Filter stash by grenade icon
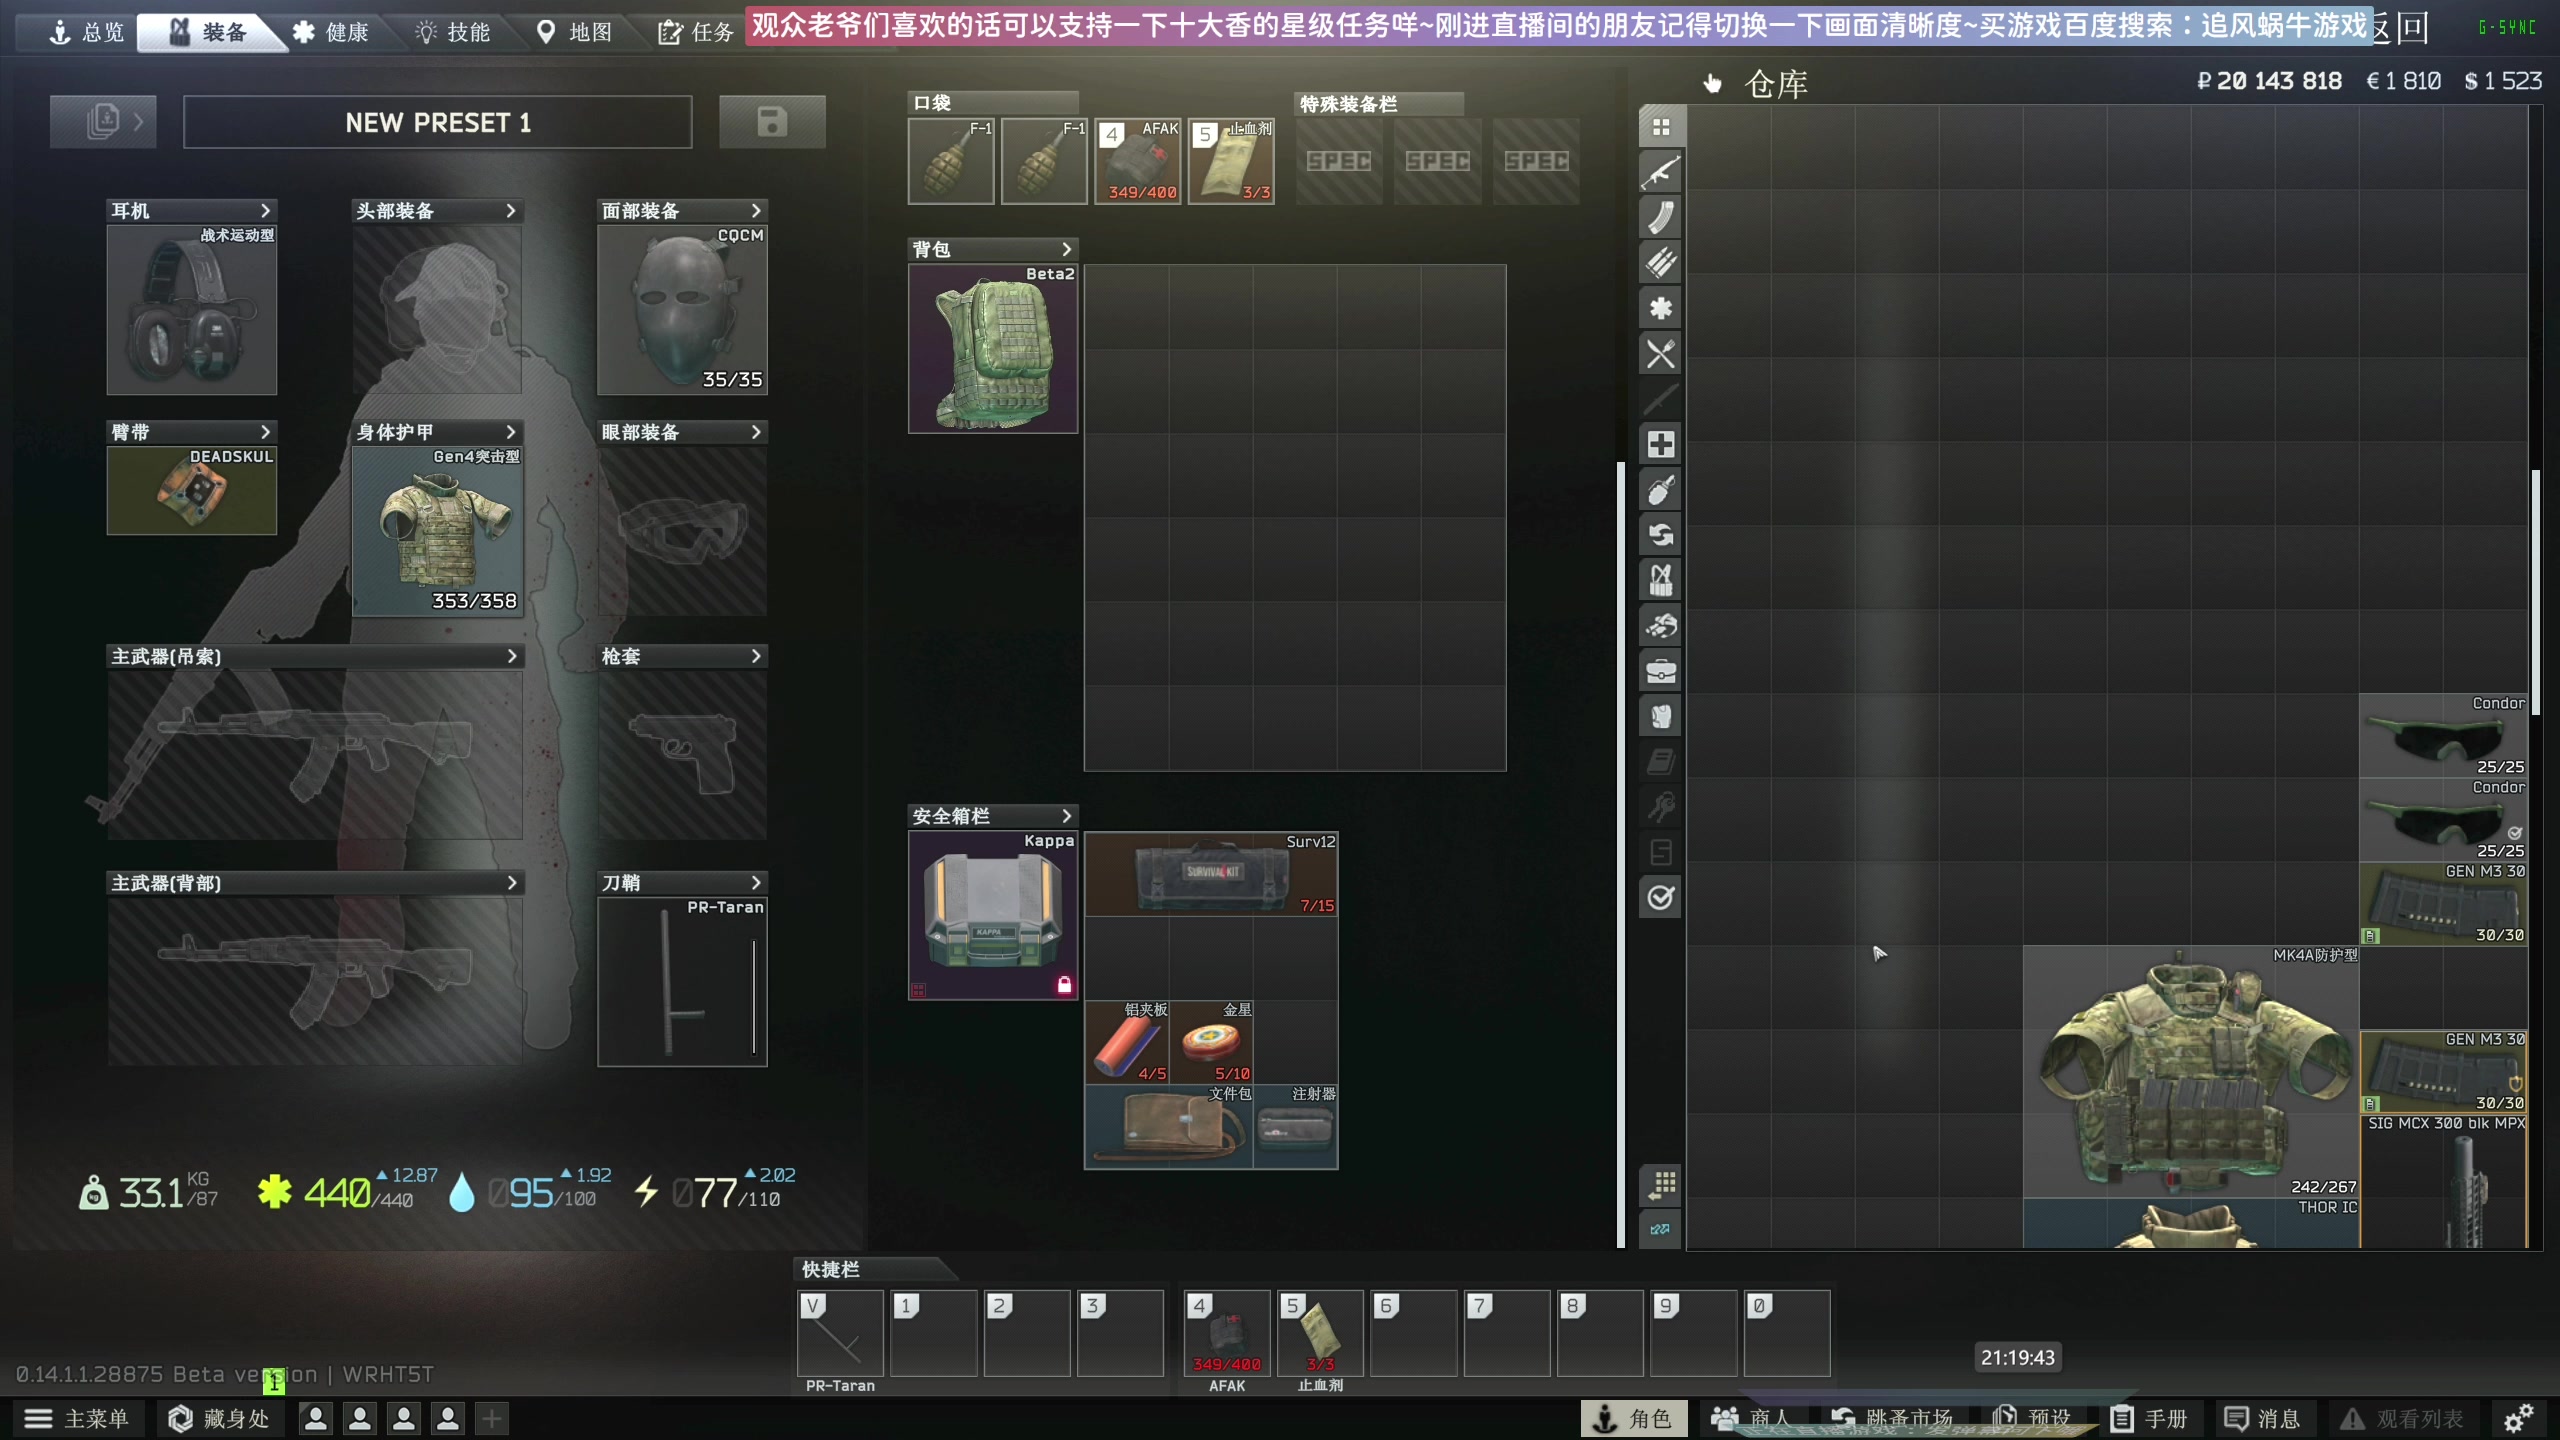 coord(1661,490)
